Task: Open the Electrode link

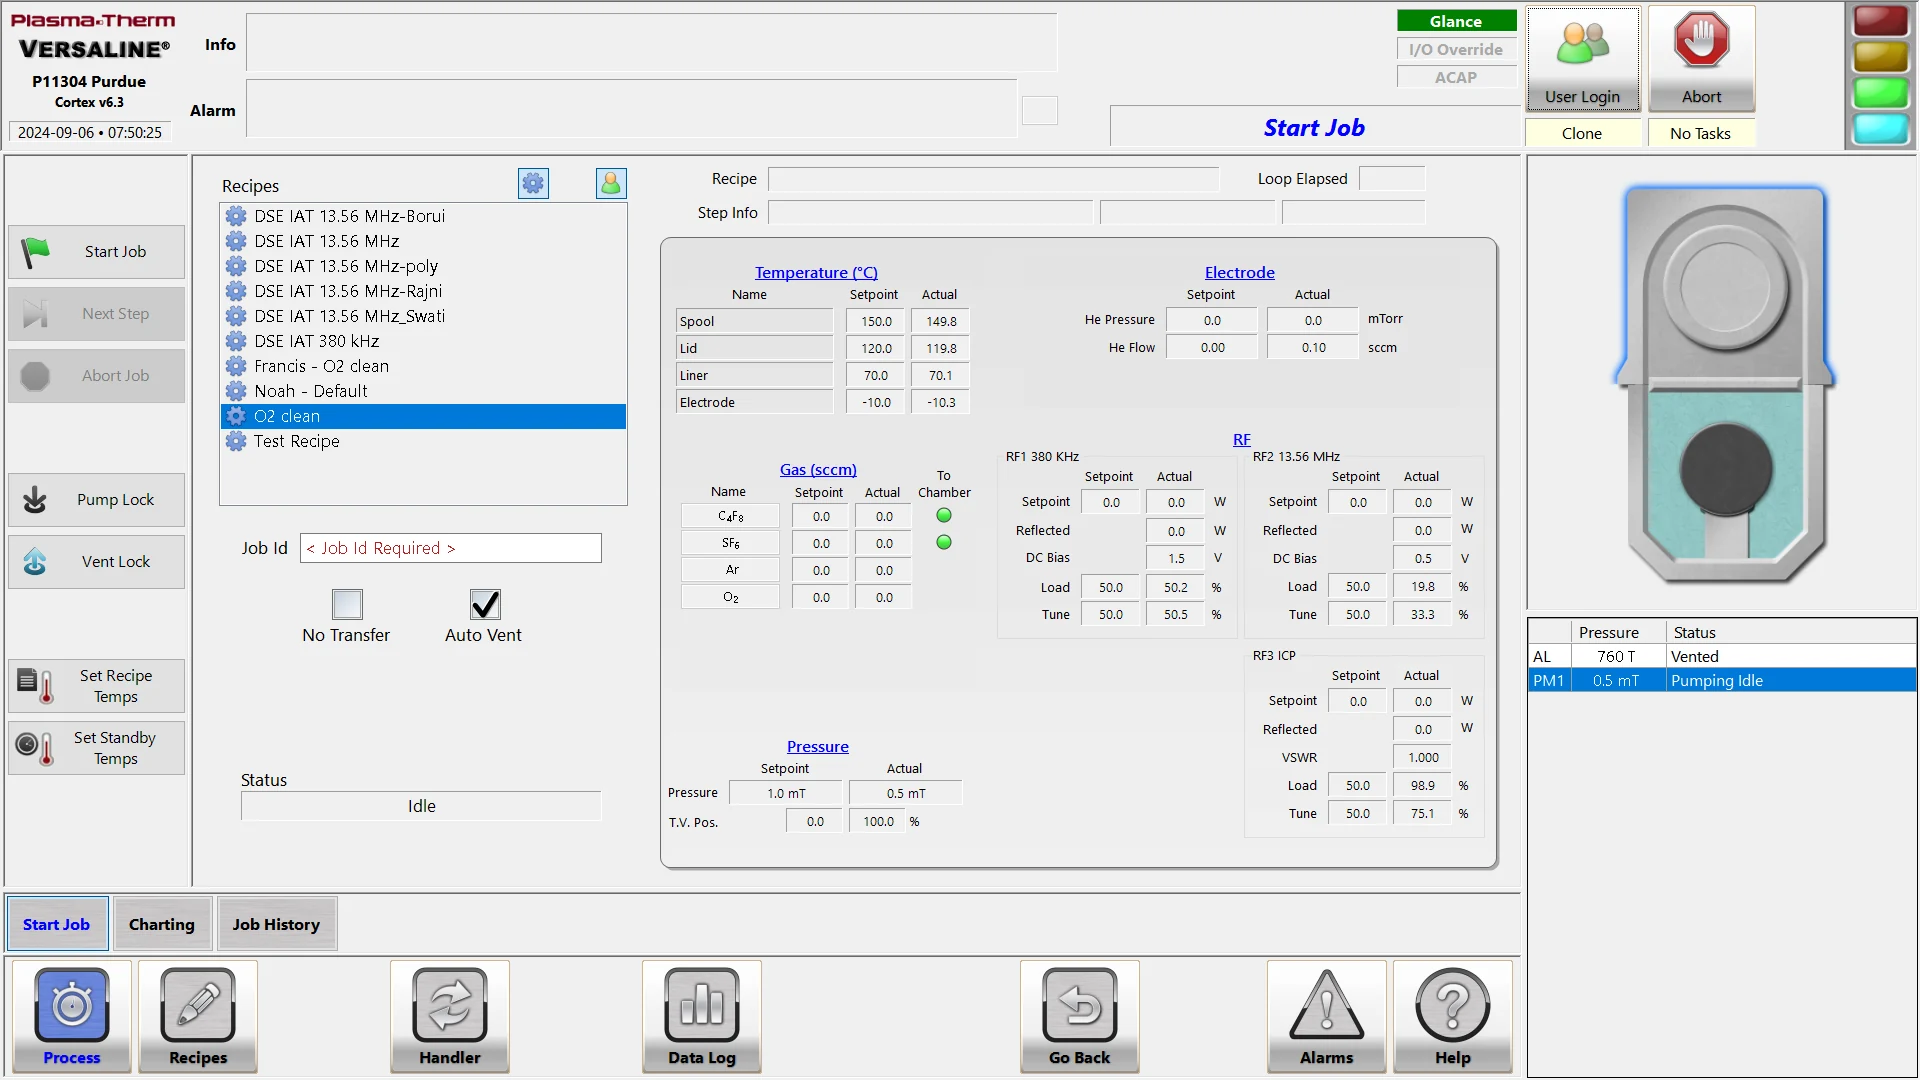Action: pos(1239,272)
